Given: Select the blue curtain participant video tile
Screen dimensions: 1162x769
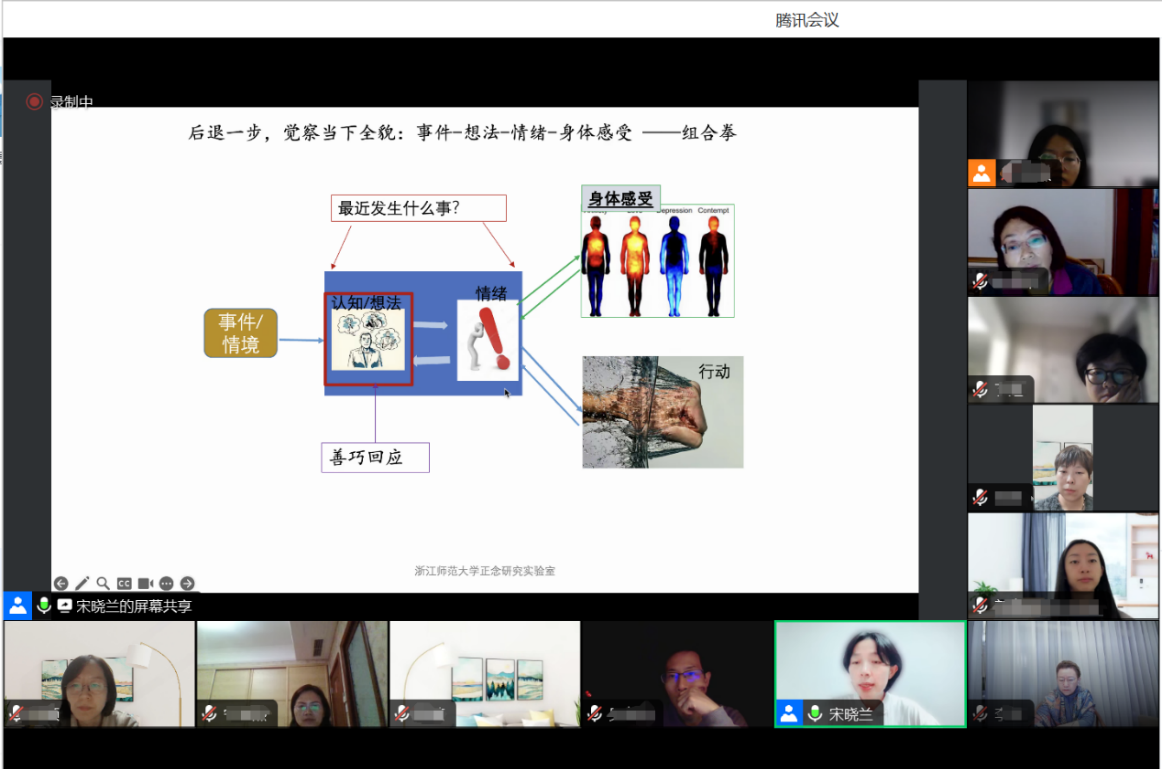Looking at the screenshot, I should pos(1063,566).
